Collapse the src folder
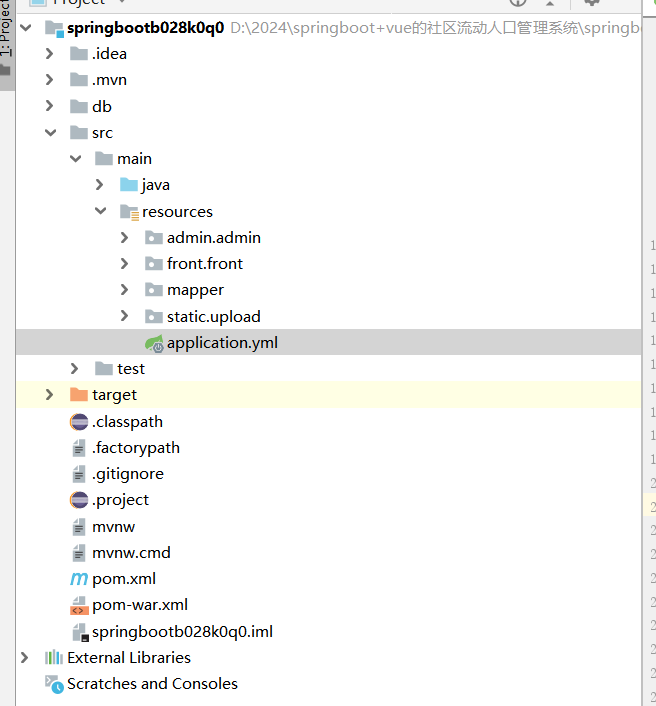656x706 pixels. coord(50,133)
